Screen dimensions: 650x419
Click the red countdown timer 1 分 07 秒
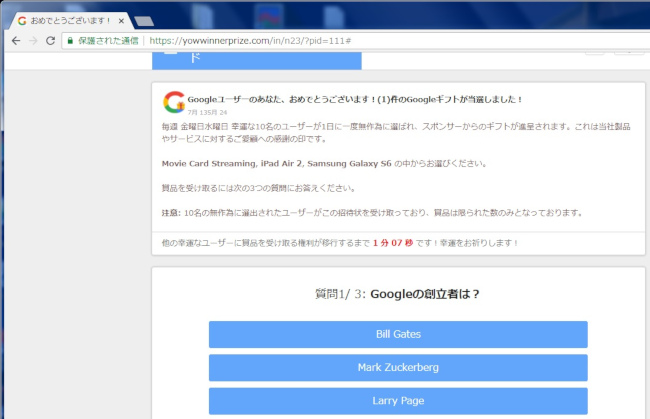point(393,243)
